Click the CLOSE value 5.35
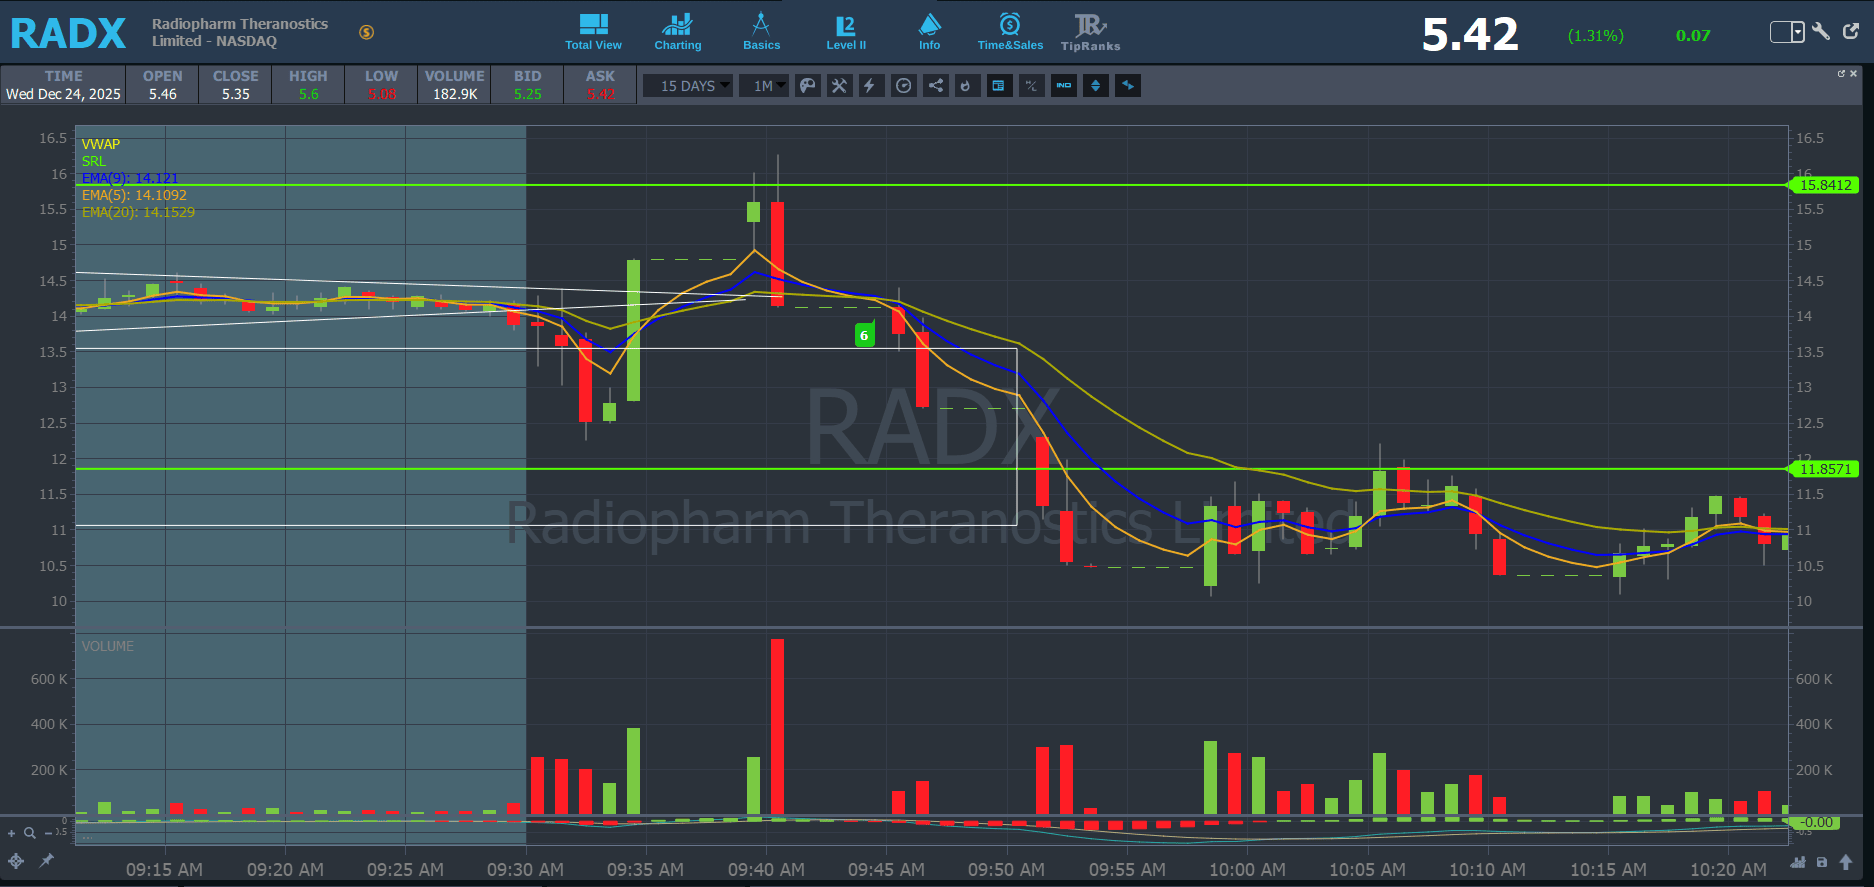 tap(236, 94)
